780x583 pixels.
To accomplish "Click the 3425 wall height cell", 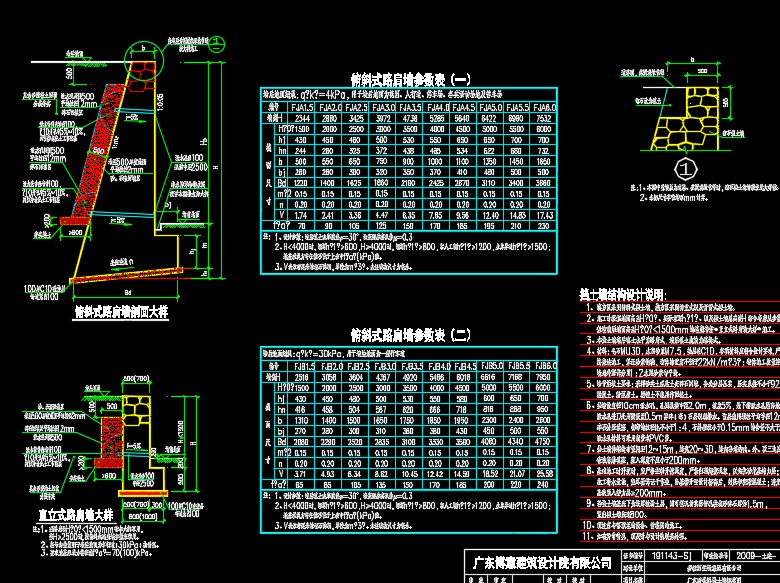I will coord(356,118).
